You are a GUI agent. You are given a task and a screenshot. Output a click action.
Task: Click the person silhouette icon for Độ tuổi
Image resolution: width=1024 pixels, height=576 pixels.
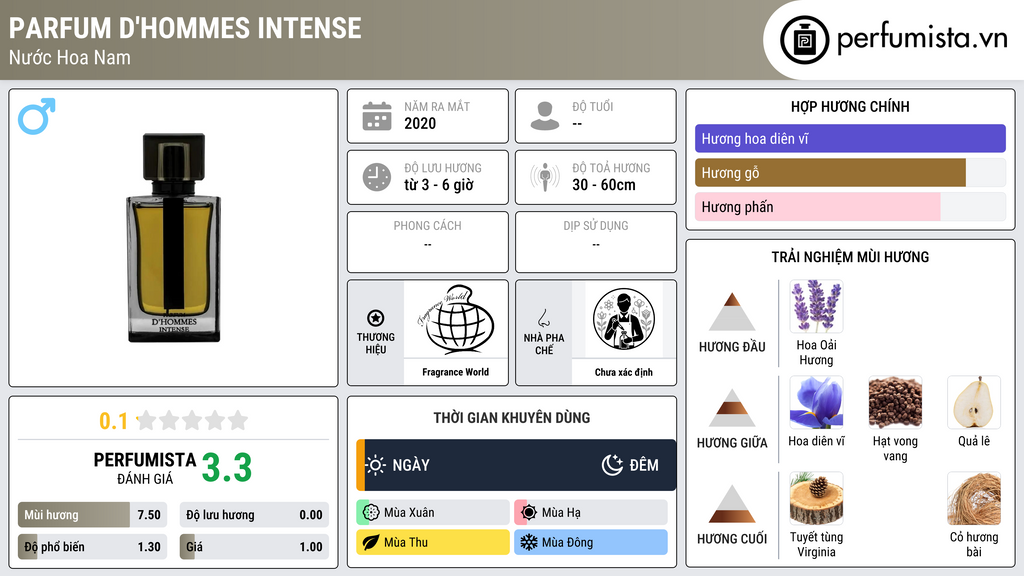[545, 116]
